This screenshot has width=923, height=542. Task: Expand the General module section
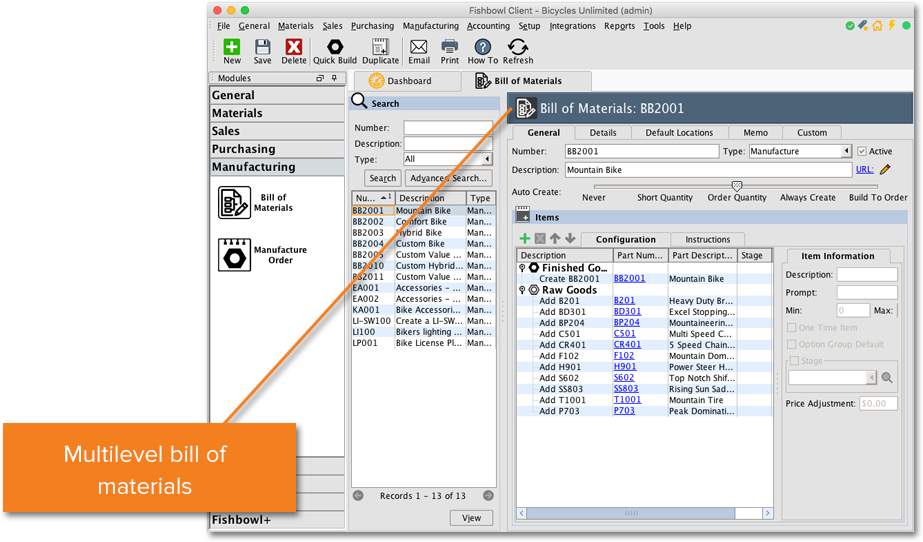point(277,95)
